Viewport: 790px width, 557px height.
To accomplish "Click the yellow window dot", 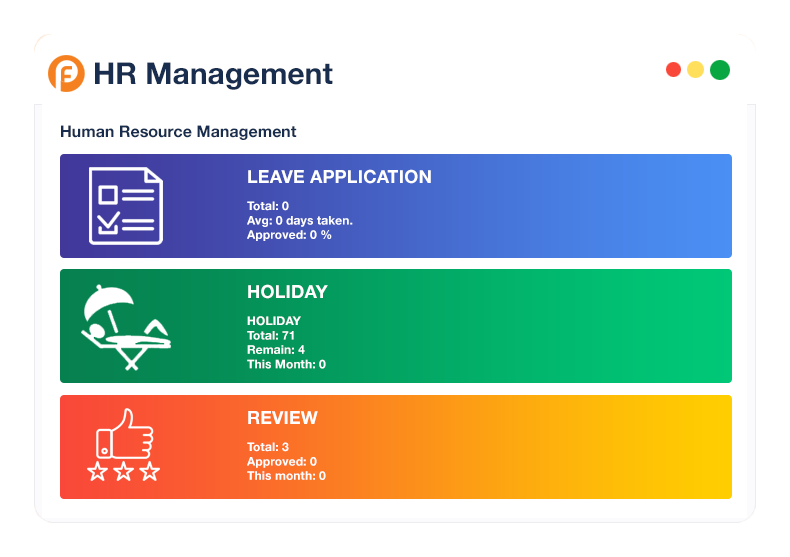I will (695, 69).
